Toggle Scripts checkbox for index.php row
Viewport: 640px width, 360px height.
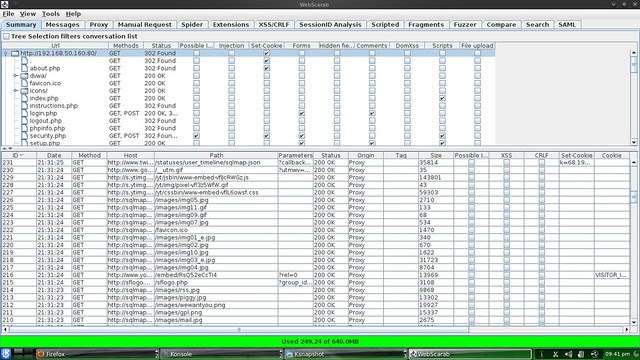442,98
